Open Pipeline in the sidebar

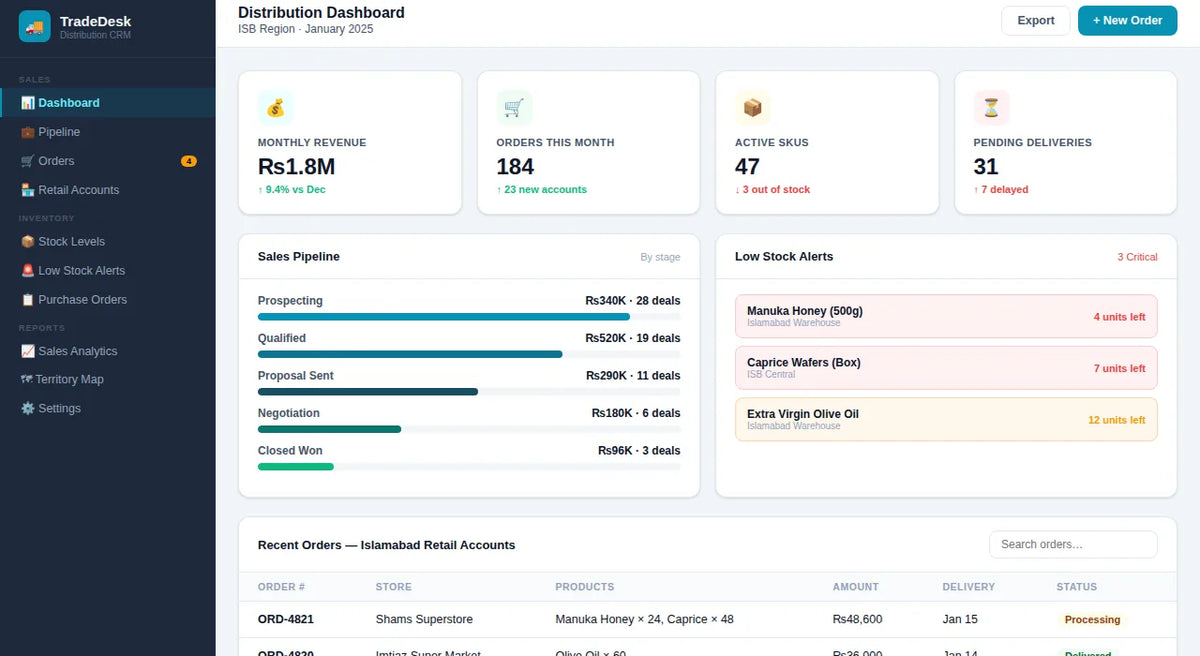click(x=108, y=132)
